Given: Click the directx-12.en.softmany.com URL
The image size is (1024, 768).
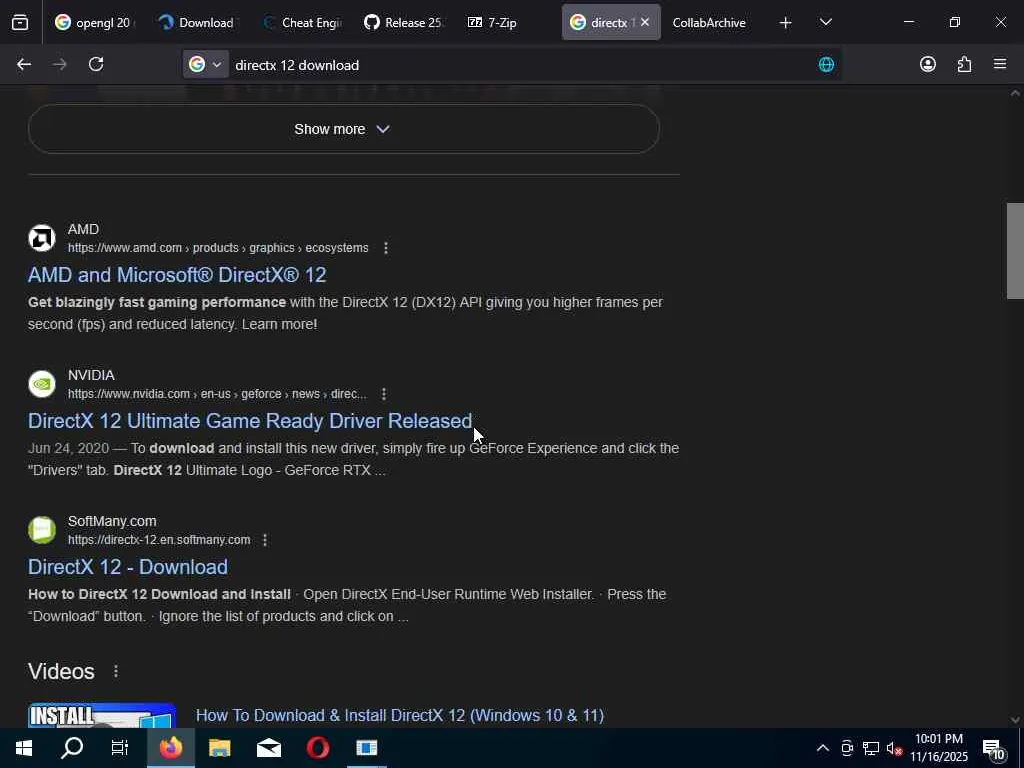Looking at the screenshot, I should click(159, 540).
